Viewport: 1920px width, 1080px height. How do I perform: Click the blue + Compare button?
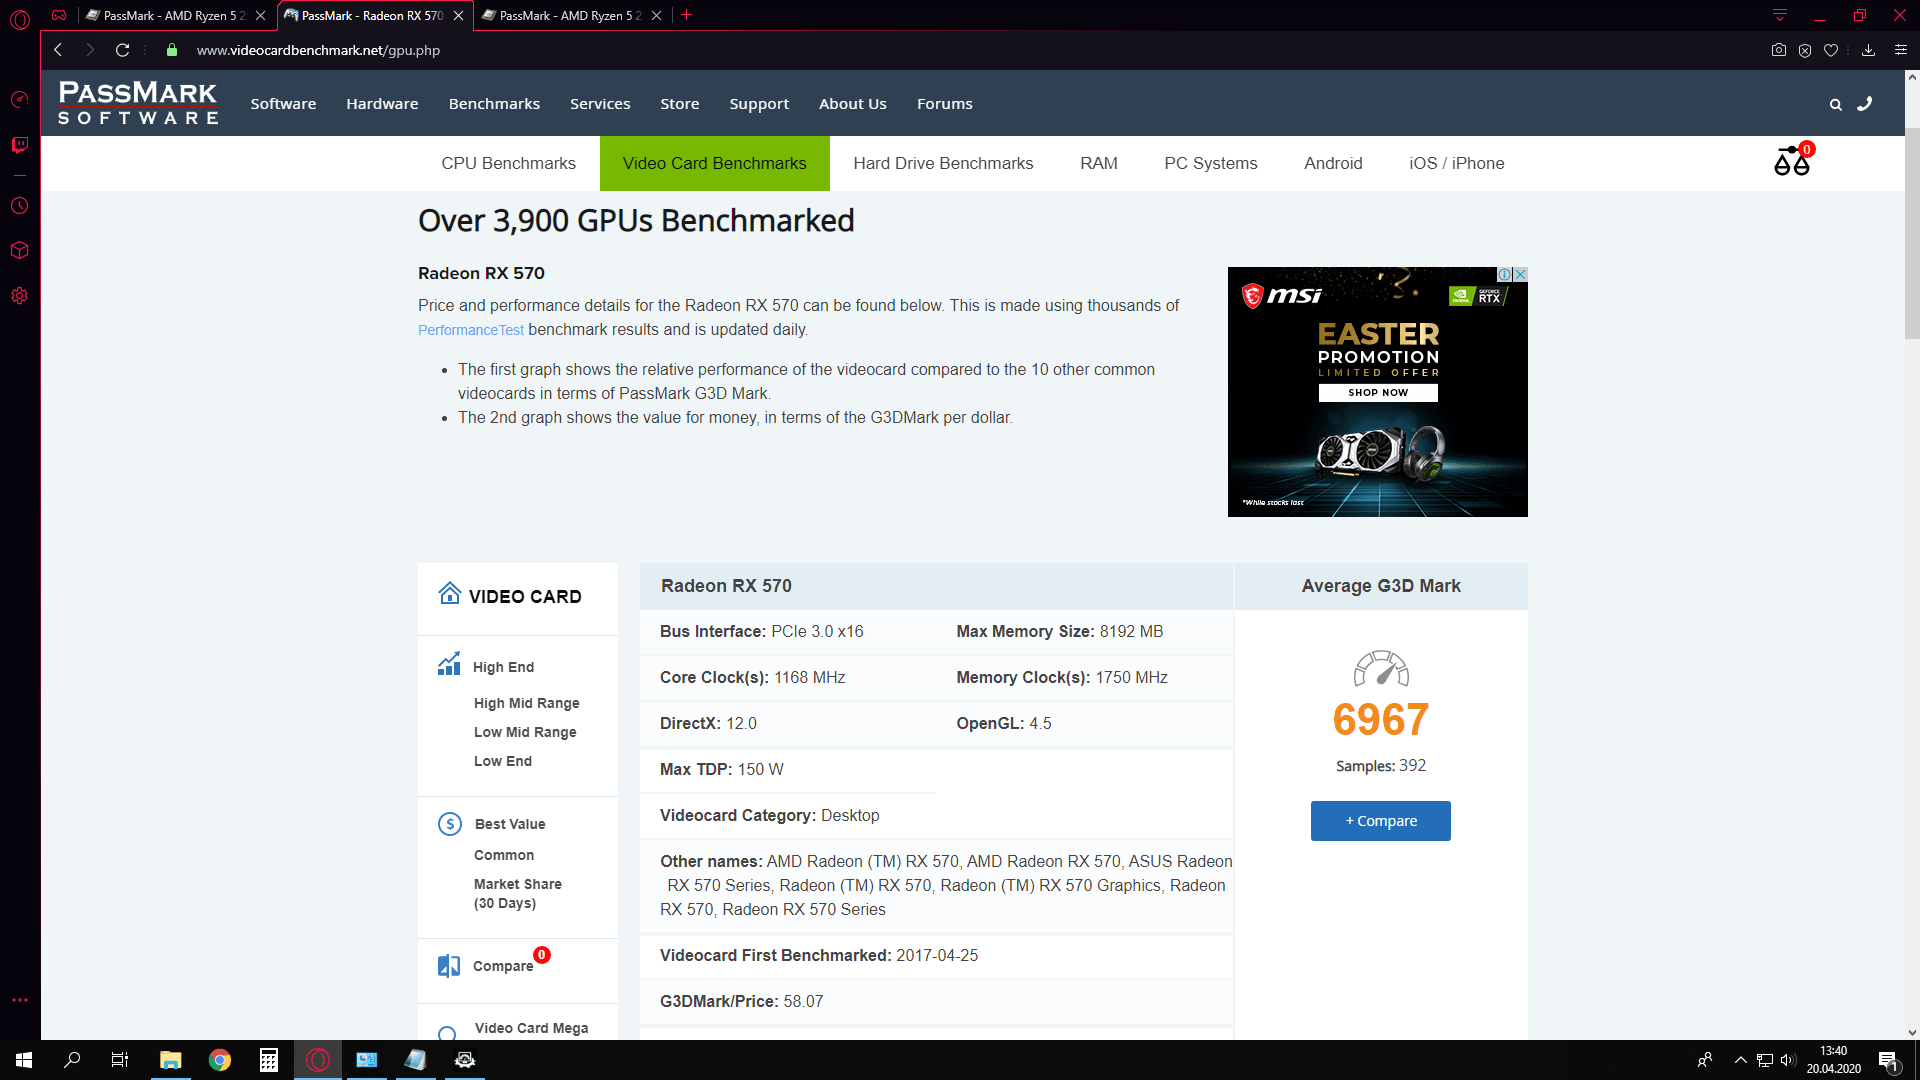click(1380, 821)
